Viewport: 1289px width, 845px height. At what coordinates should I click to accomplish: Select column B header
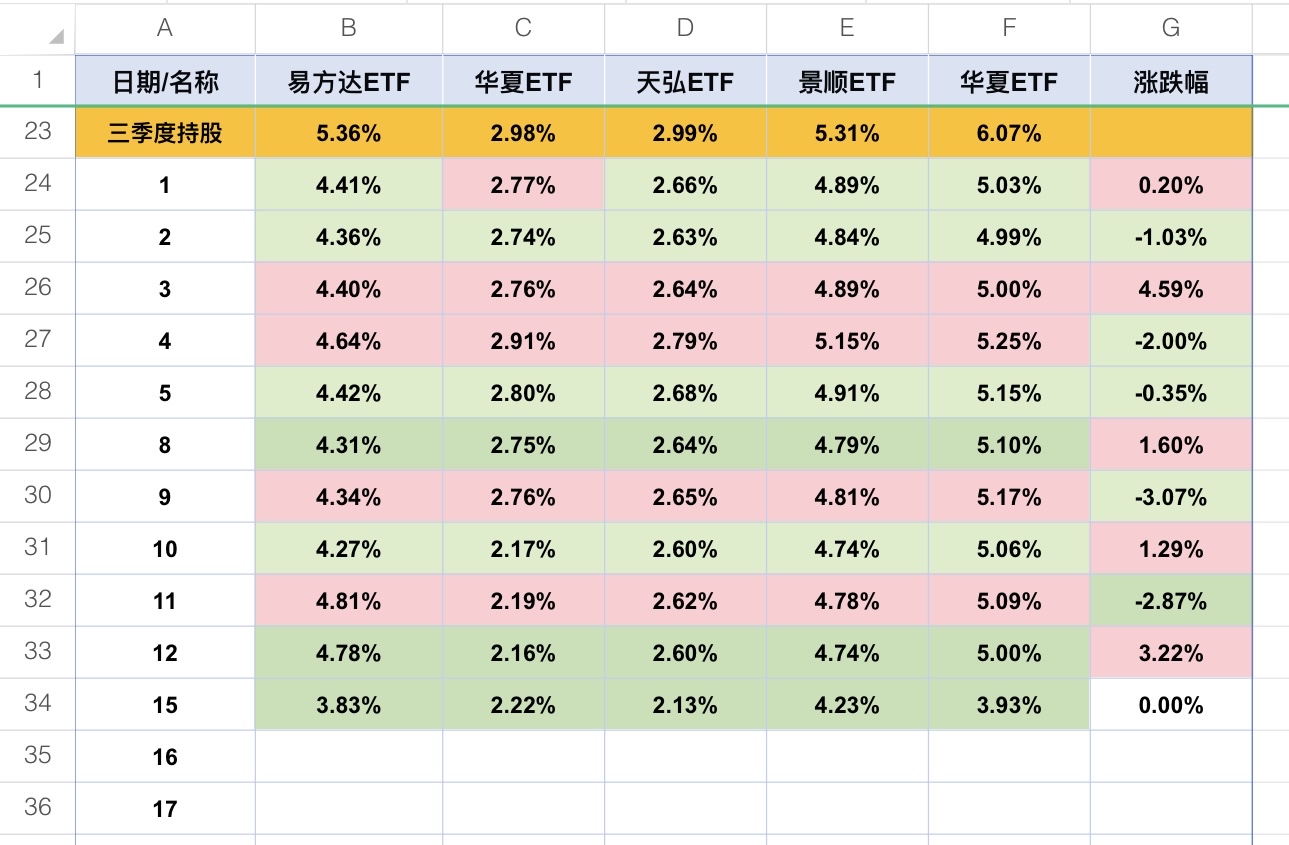[x=349, y=28]
